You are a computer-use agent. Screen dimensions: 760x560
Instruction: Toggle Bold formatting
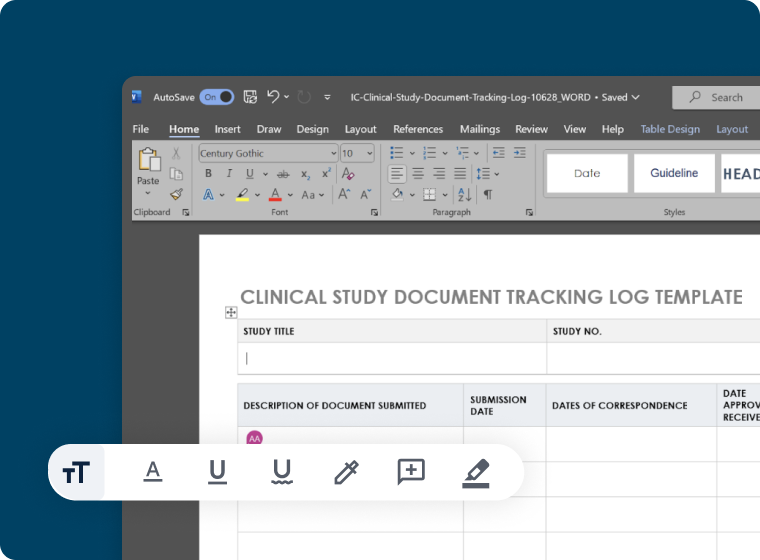point(208,174)
